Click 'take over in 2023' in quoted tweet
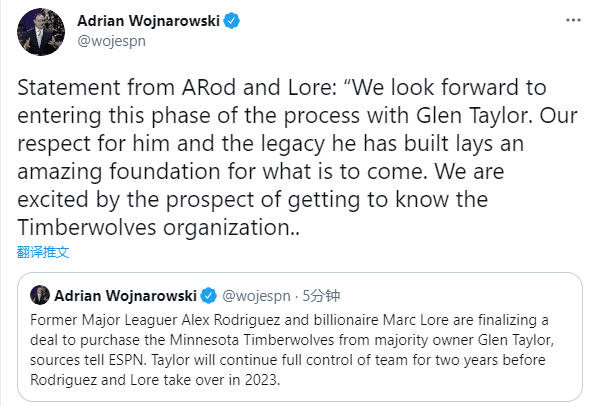Viewport: 589px width, 406px height. [222, 380]
